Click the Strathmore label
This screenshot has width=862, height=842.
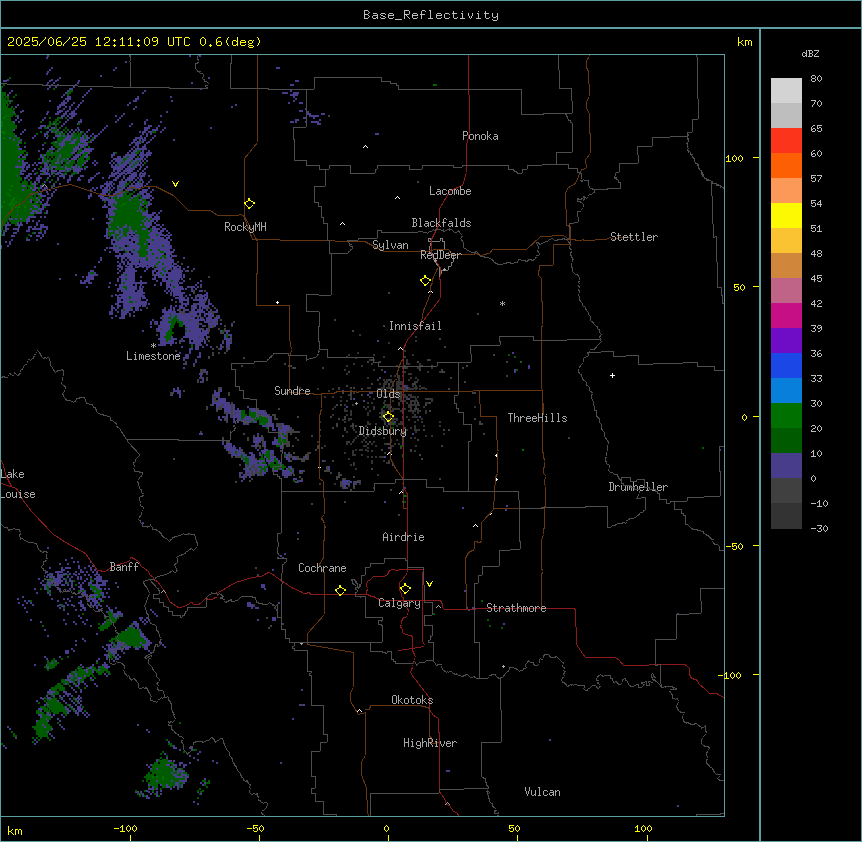pos(516,608)
